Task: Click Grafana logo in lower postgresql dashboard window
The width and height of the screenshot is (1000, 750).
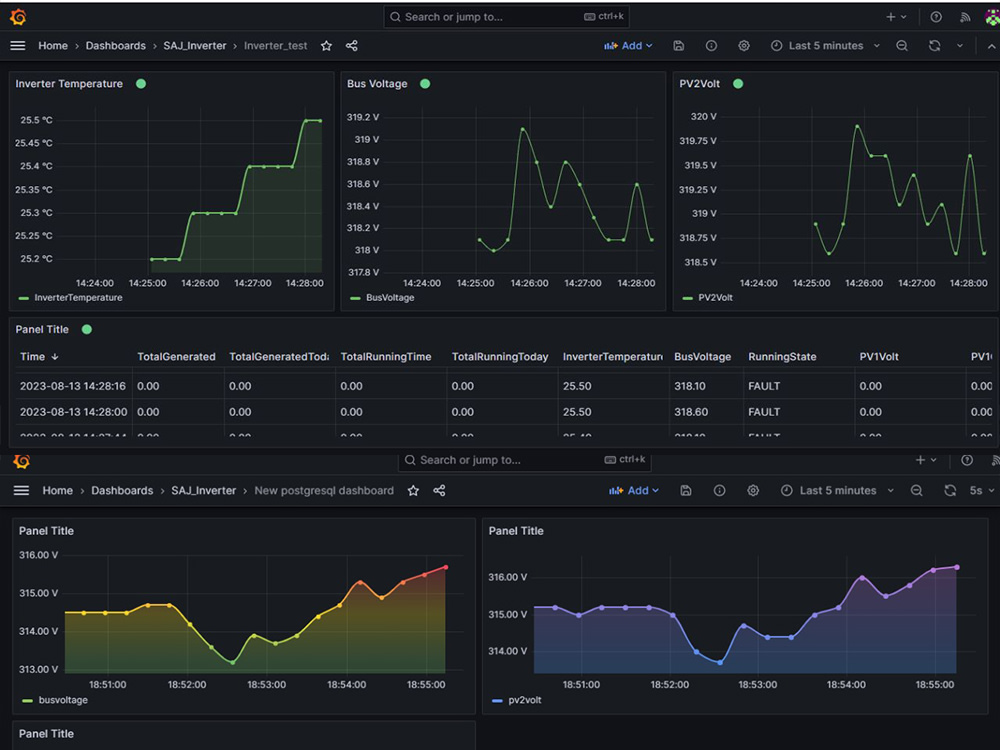Action: click(22, 461)
